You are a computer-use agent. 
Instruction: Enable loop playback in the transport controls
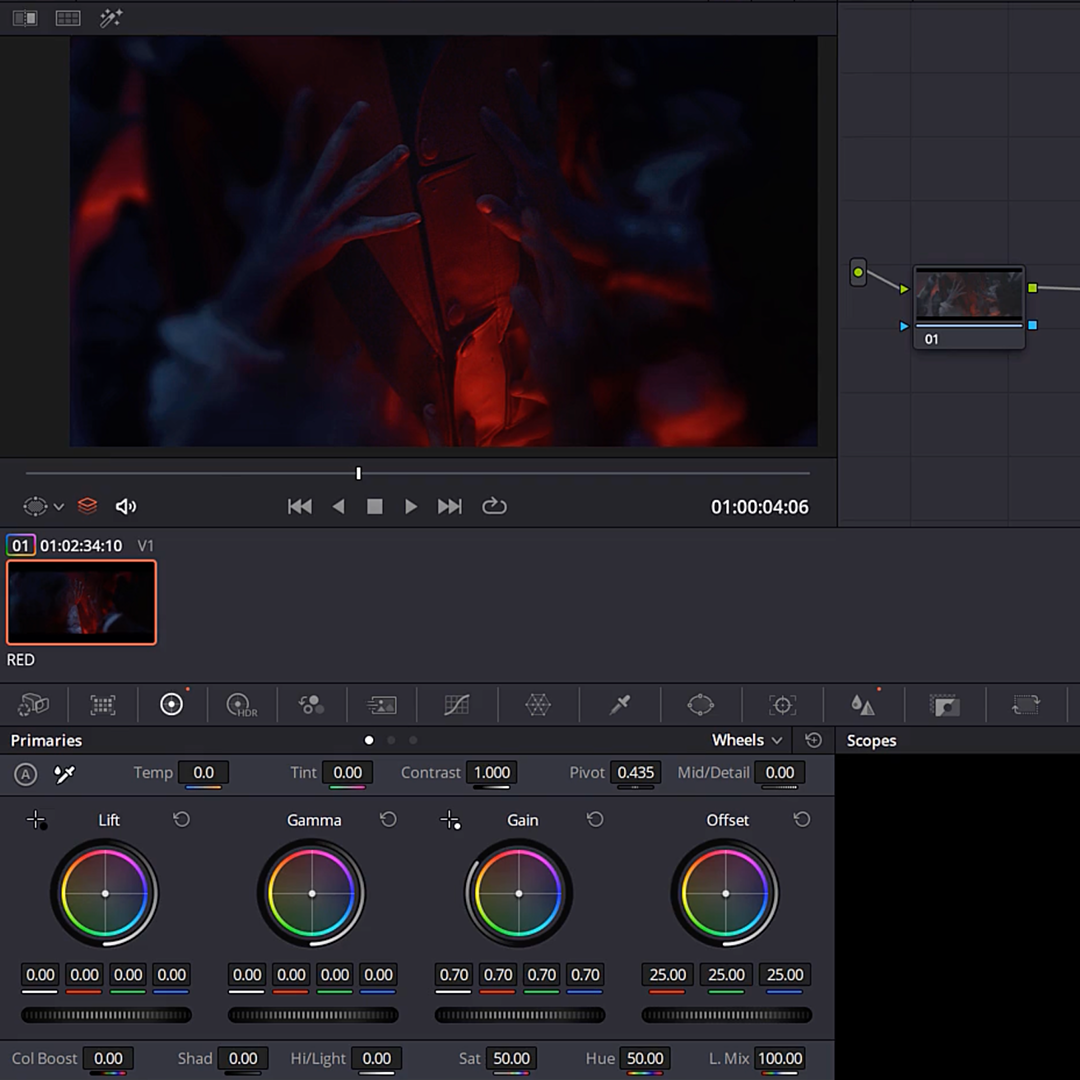click(494, 506)
